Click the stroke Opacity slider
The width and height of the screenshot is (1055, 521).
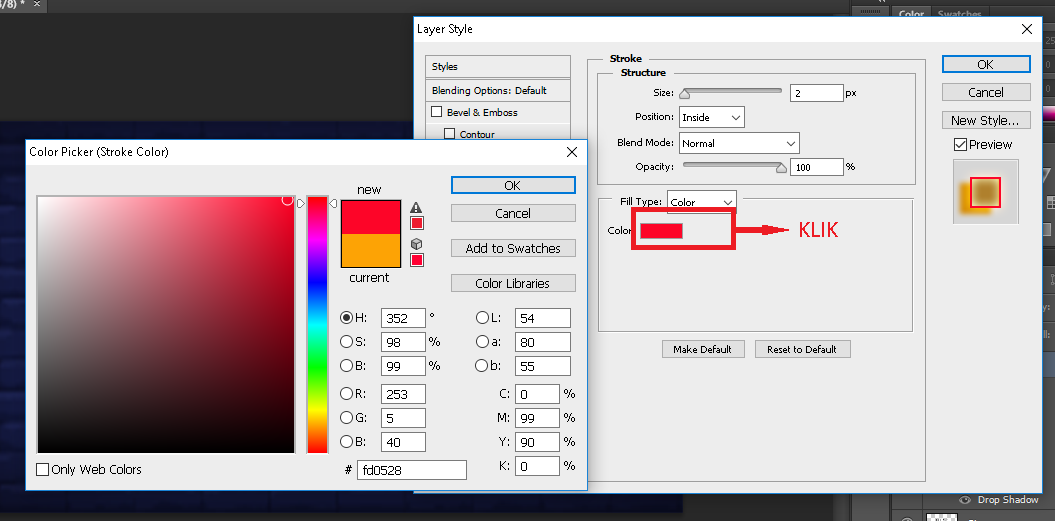[733, 166]
